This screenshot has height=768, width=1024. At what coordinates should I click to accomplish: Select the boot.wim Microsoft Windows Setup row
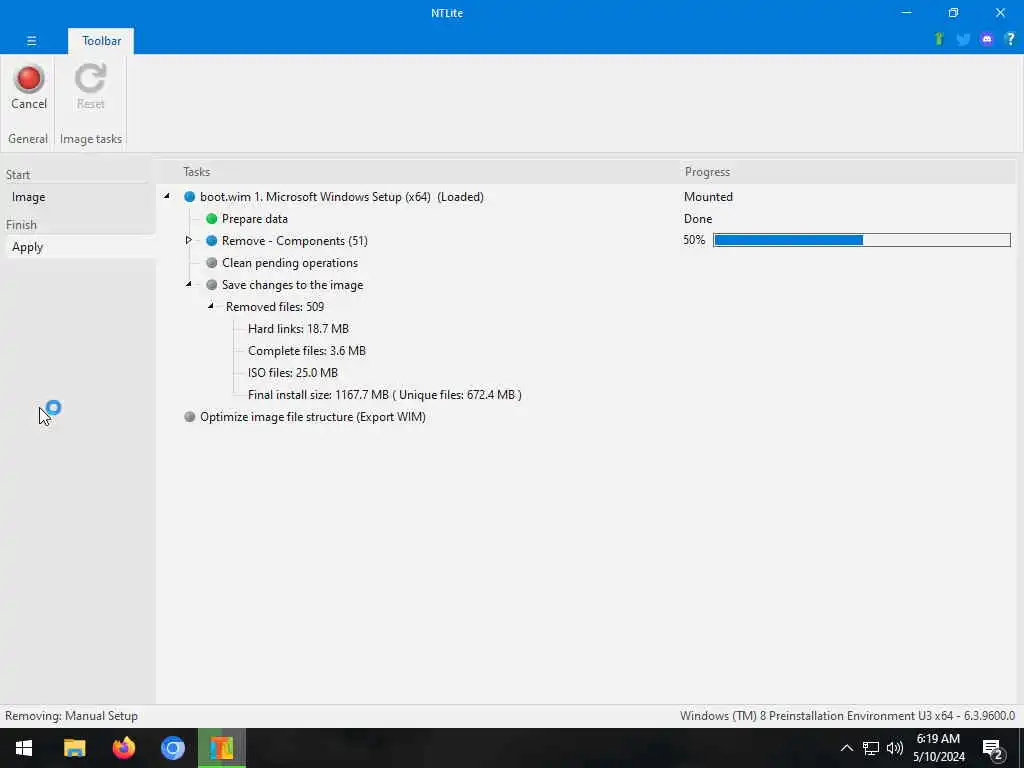pos(342,197)
